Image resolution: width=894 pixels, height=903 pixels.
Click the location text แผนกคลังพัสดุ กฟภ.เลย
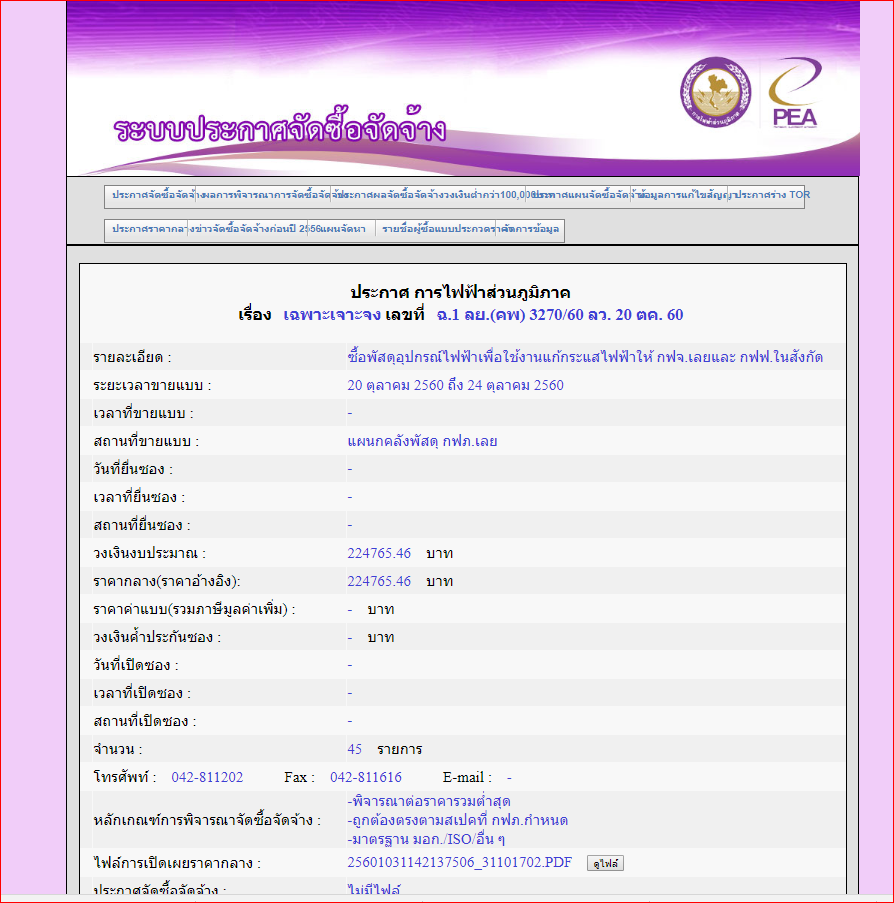coord(422,442)
